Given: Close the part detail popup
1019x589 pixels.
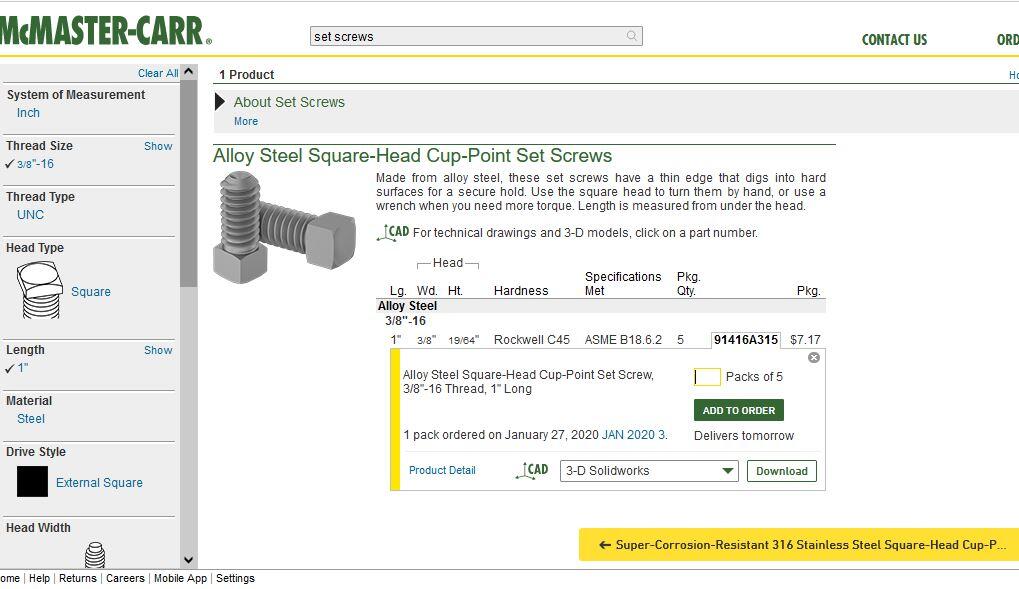Looking at the screenshot, I should 814,358.
